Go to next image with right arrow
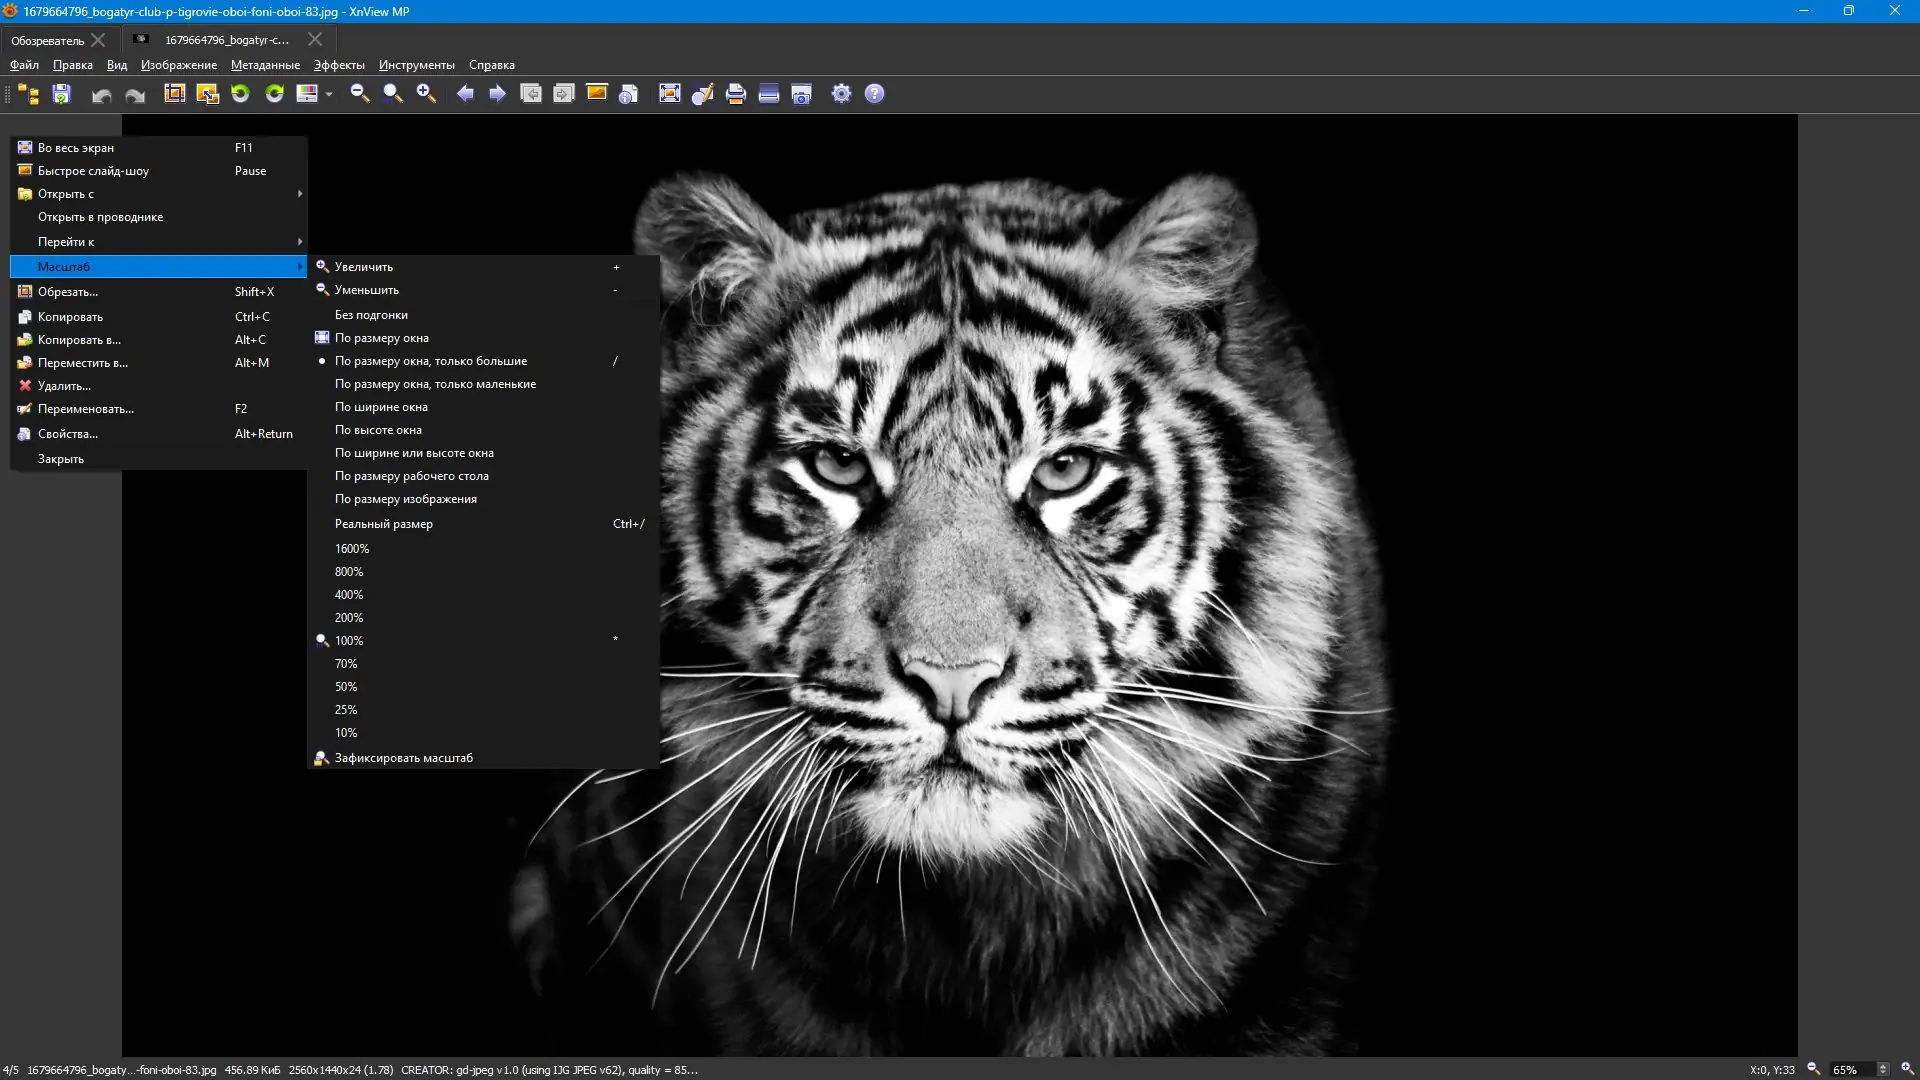1920x1080 pixels. 497,93
